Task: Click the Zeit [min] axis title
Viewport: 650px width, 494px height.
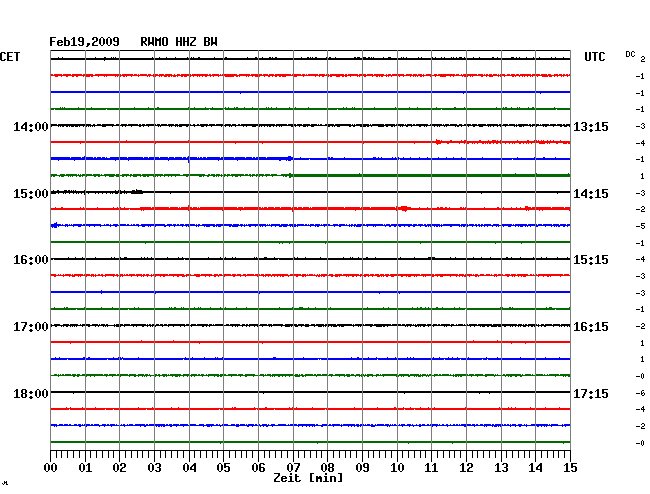Action: tap(308, 478)
